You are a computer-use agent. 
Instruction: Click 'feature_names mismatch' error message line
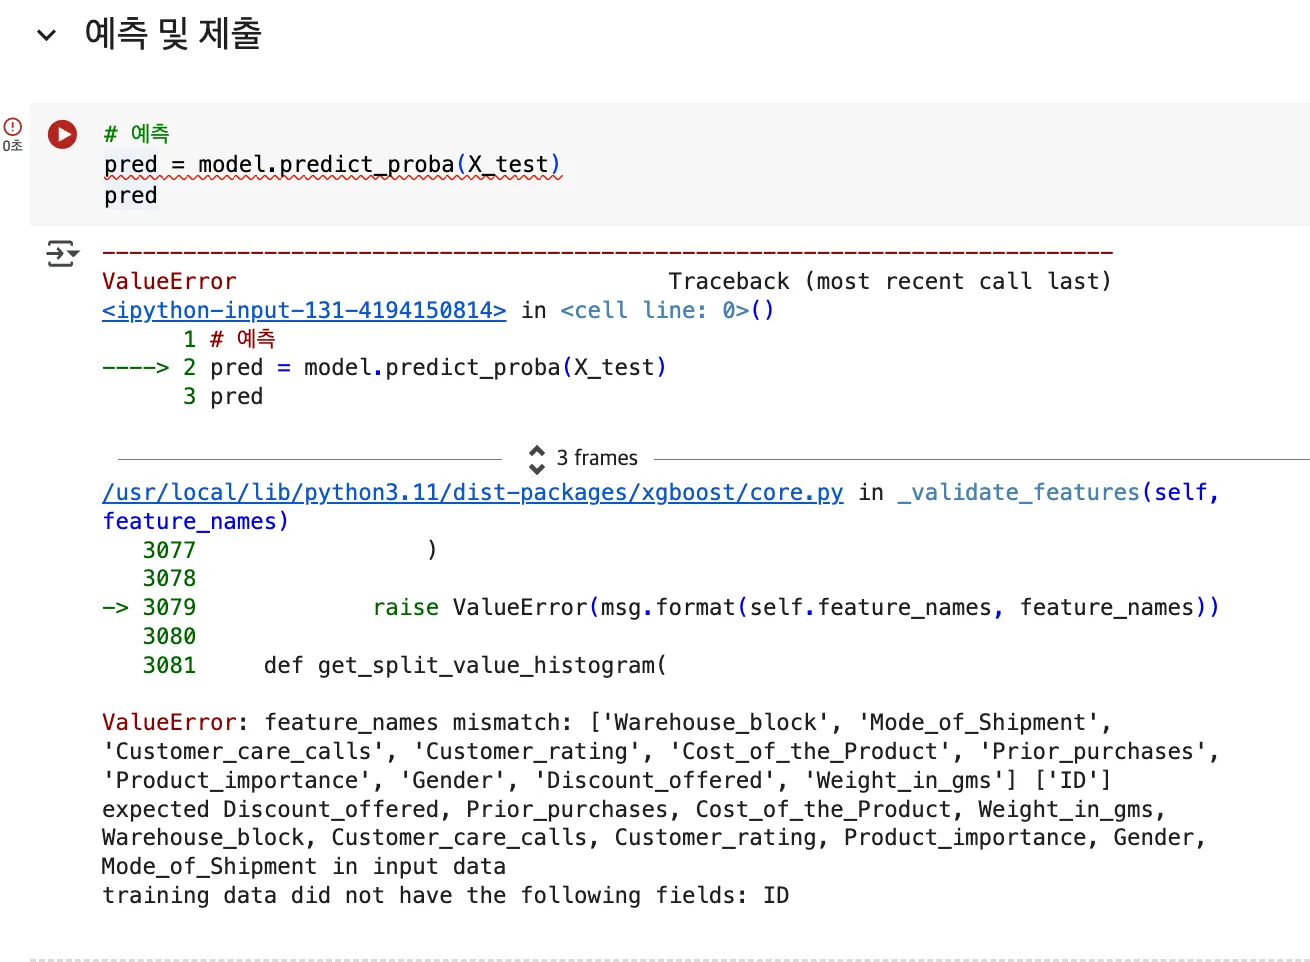pos(606,722)
